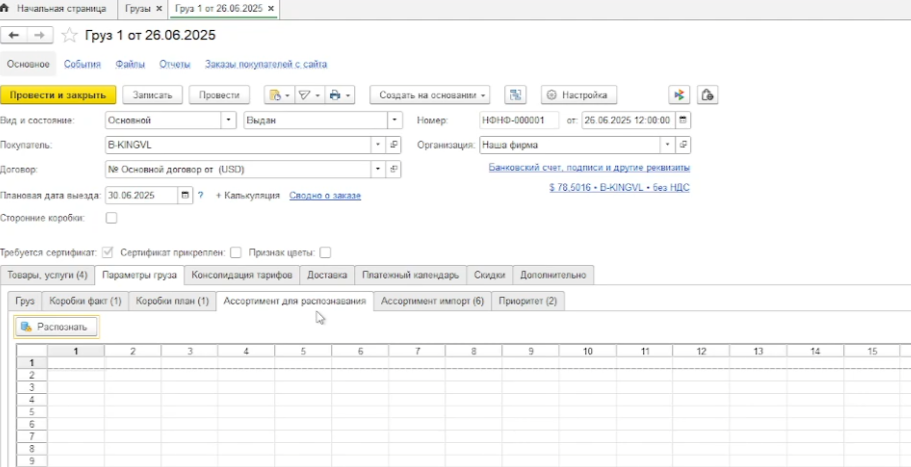
Task: Open calendar picker for Плановая дата выезда
Action: pyautogui.click(x=185, y=196)
